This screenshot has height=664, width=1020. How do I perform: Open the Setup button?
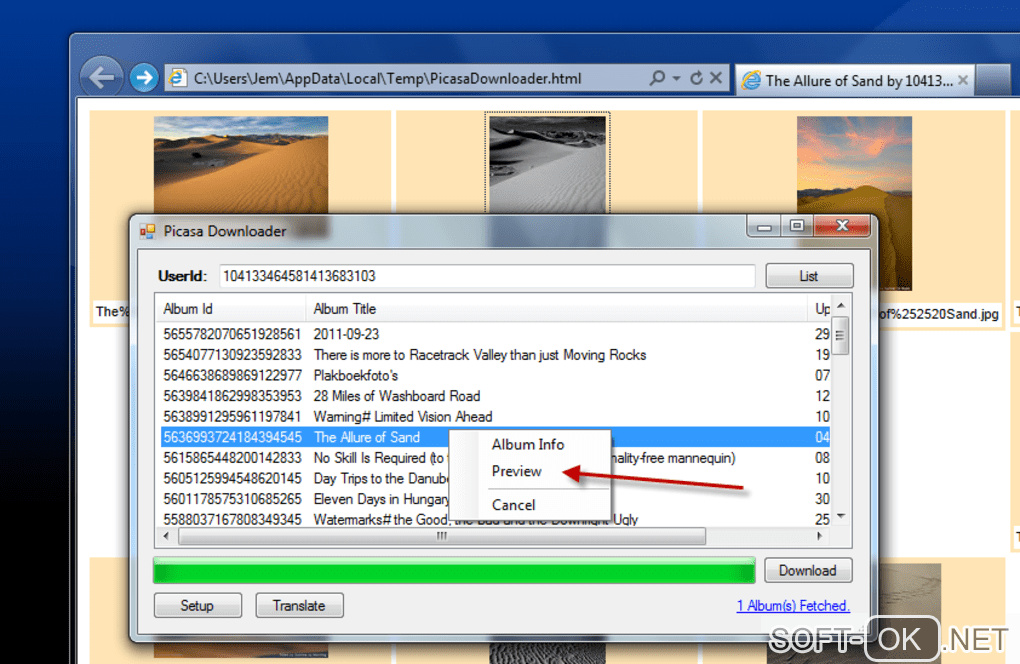click(198, 605)
